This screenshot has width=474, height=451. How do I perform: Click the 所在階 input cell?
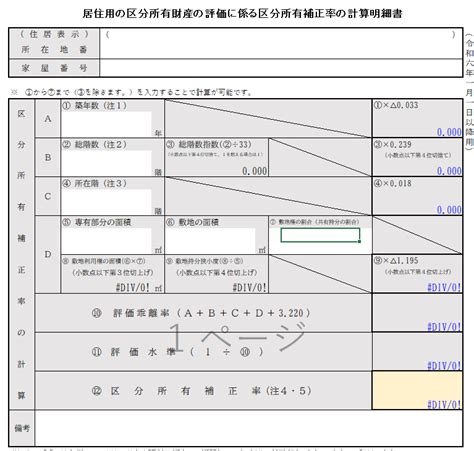coord(106,202)
